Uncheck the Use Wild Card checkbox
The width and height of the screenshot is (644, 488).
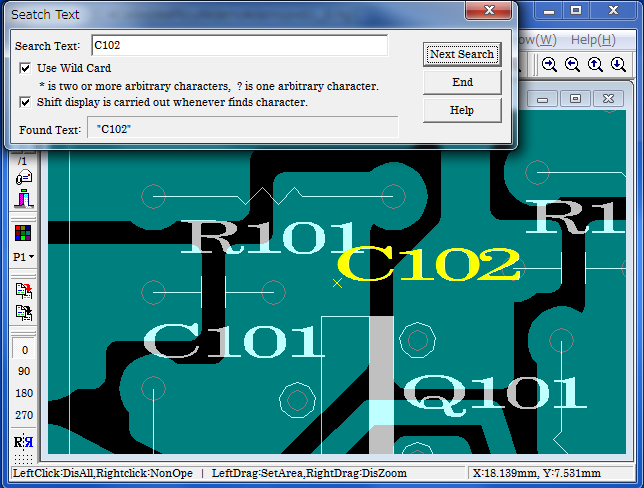click(x=26, y=68)
